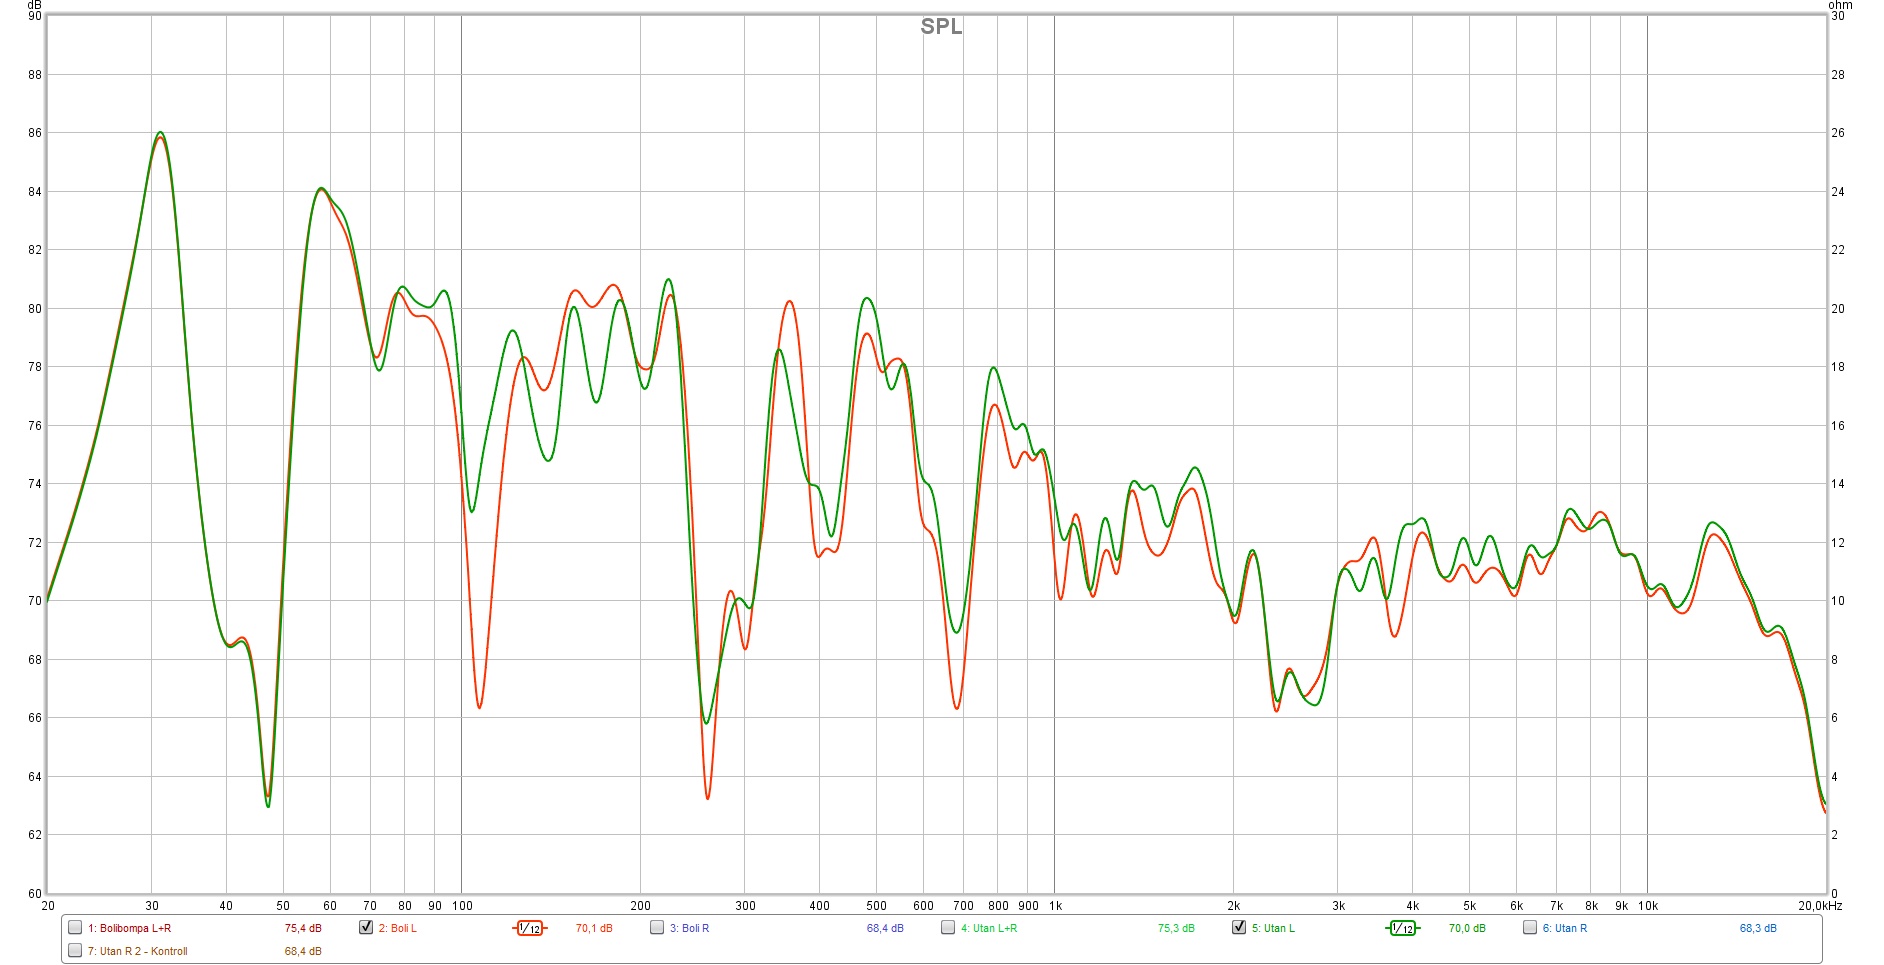Screen dimensions: 1884x965
Task: Click the dB unit label on left axis
Action: 35,5
